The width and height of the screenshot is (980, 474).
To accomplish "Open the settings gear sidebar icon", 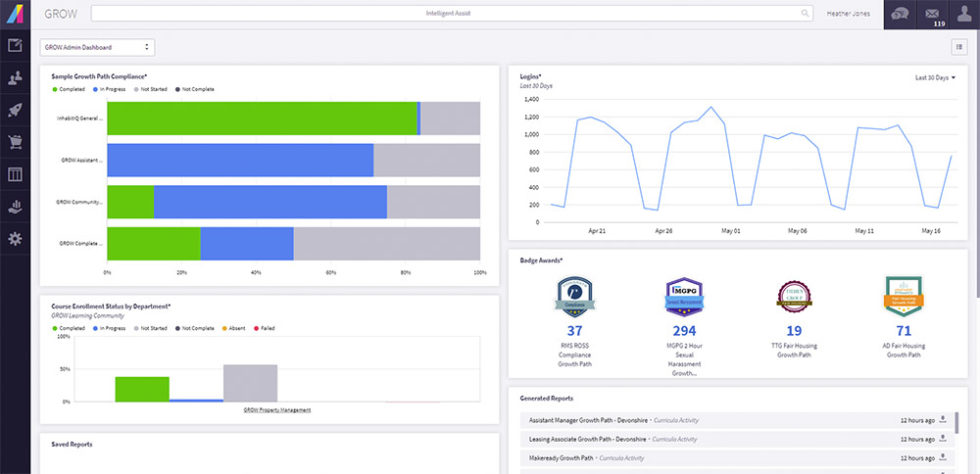I will click(15, 239).
